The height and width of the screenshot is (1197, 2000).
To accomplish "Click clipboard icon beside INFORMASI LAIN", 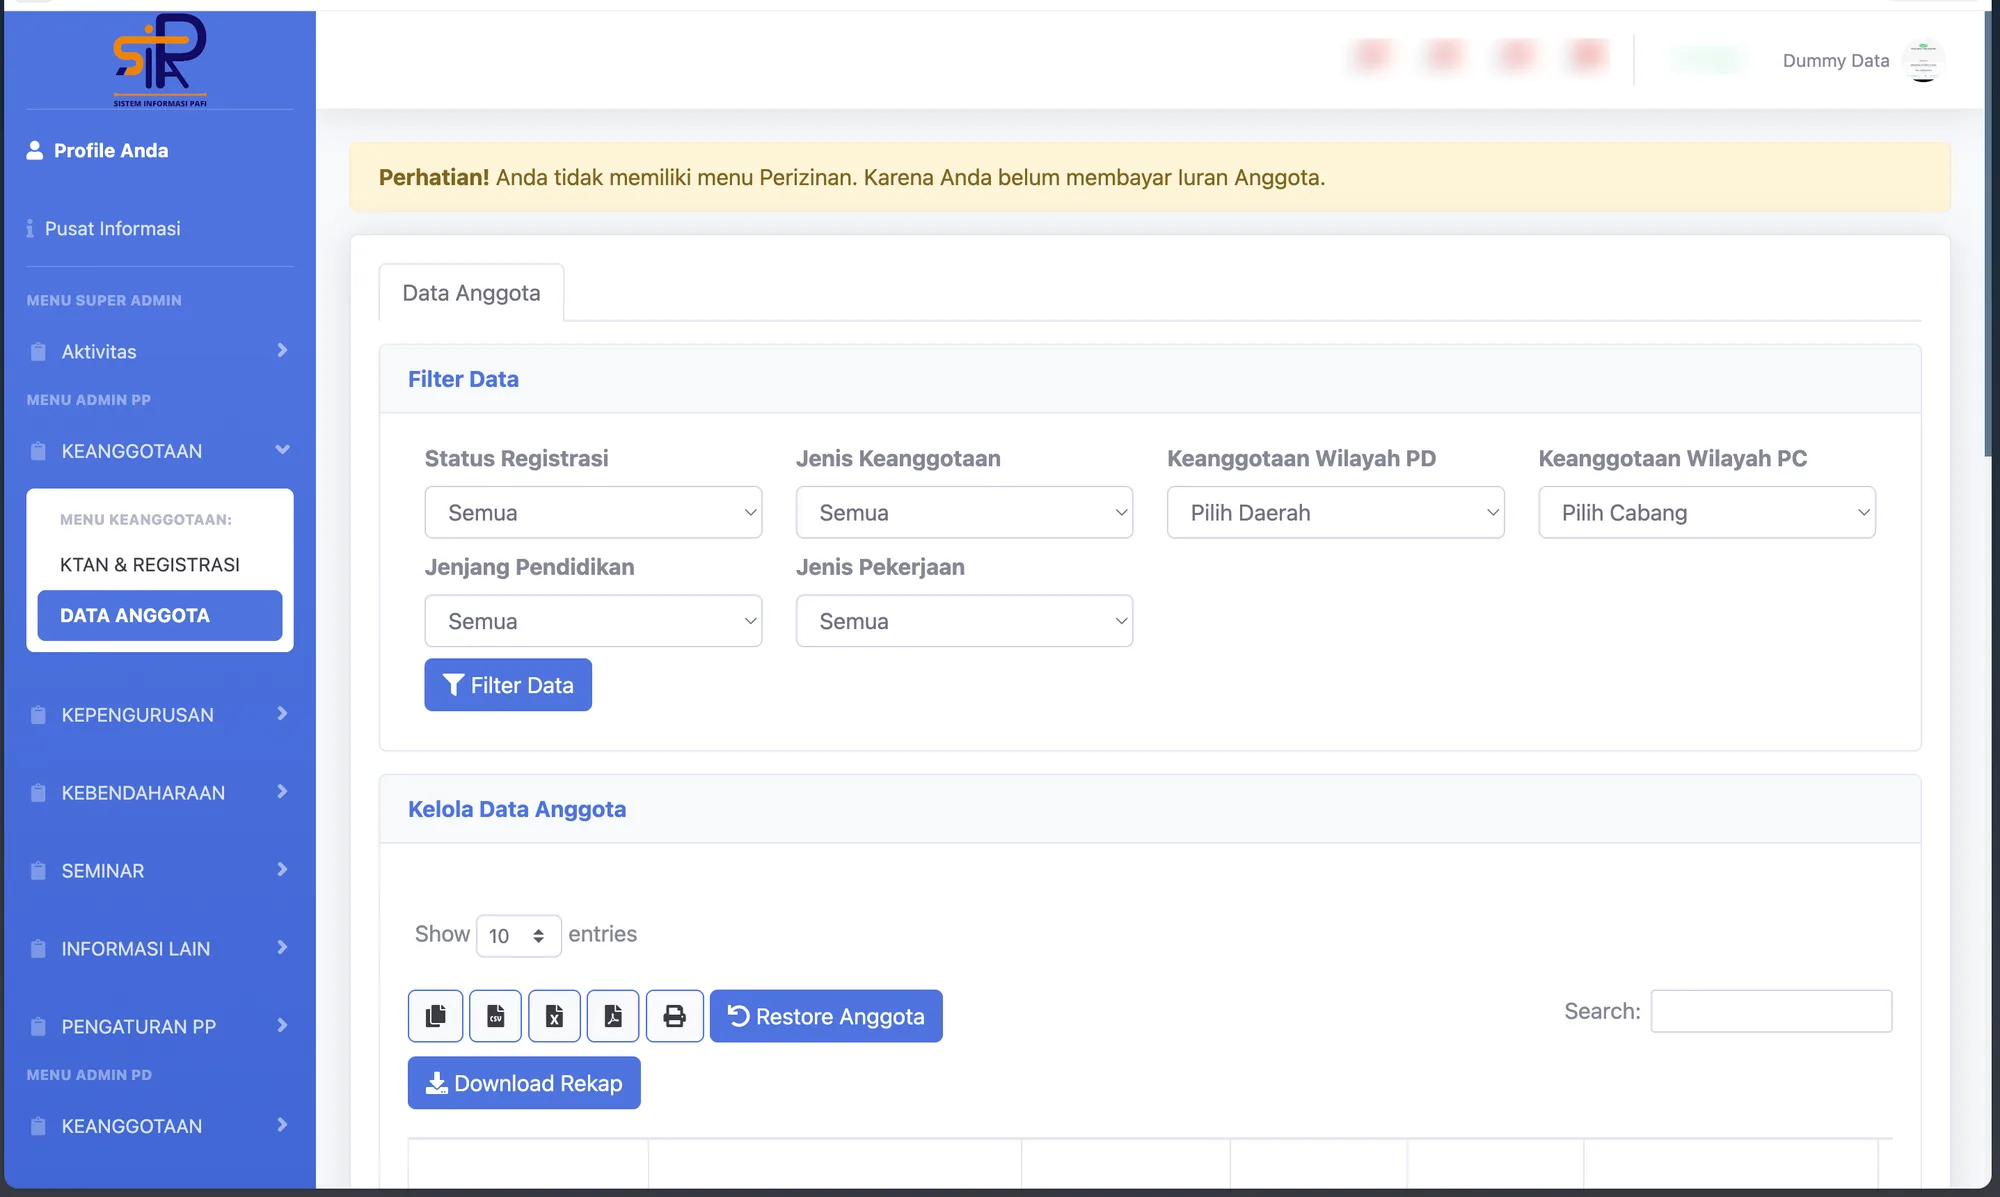I will [x=38, y=949].
